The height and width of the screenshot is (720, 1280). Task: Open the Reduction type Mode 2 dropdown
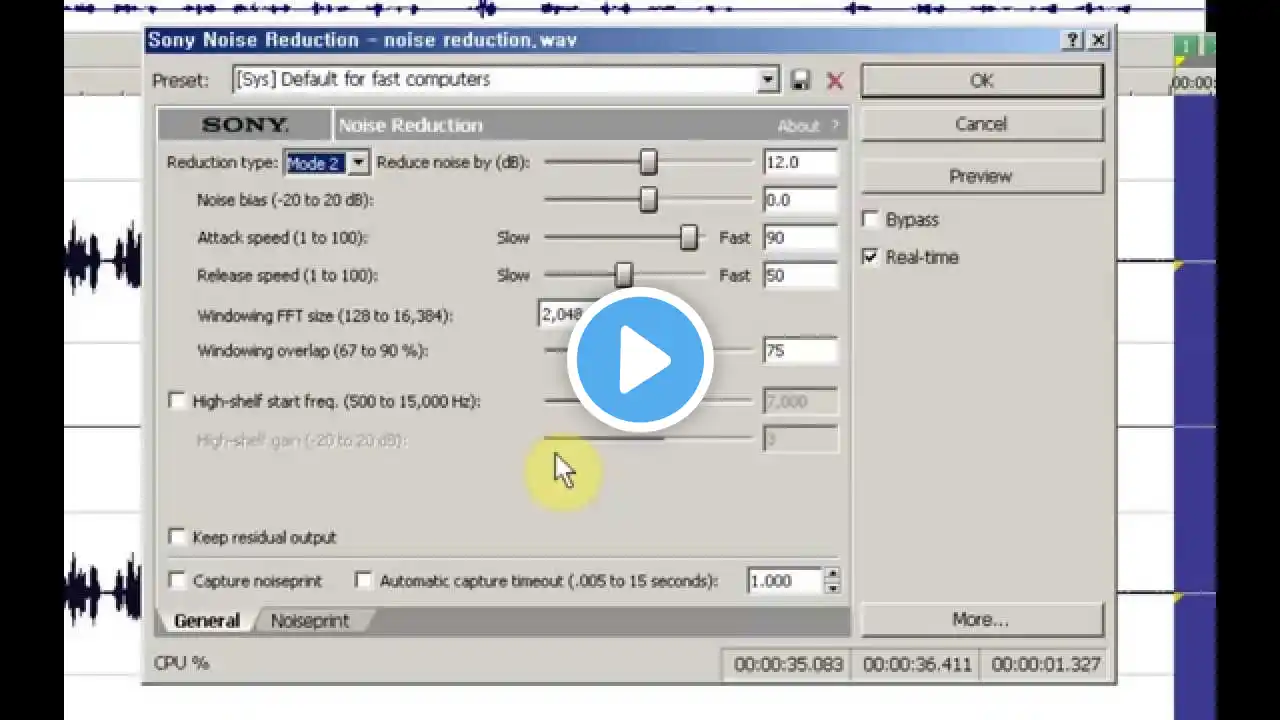(x=357, y=162)
